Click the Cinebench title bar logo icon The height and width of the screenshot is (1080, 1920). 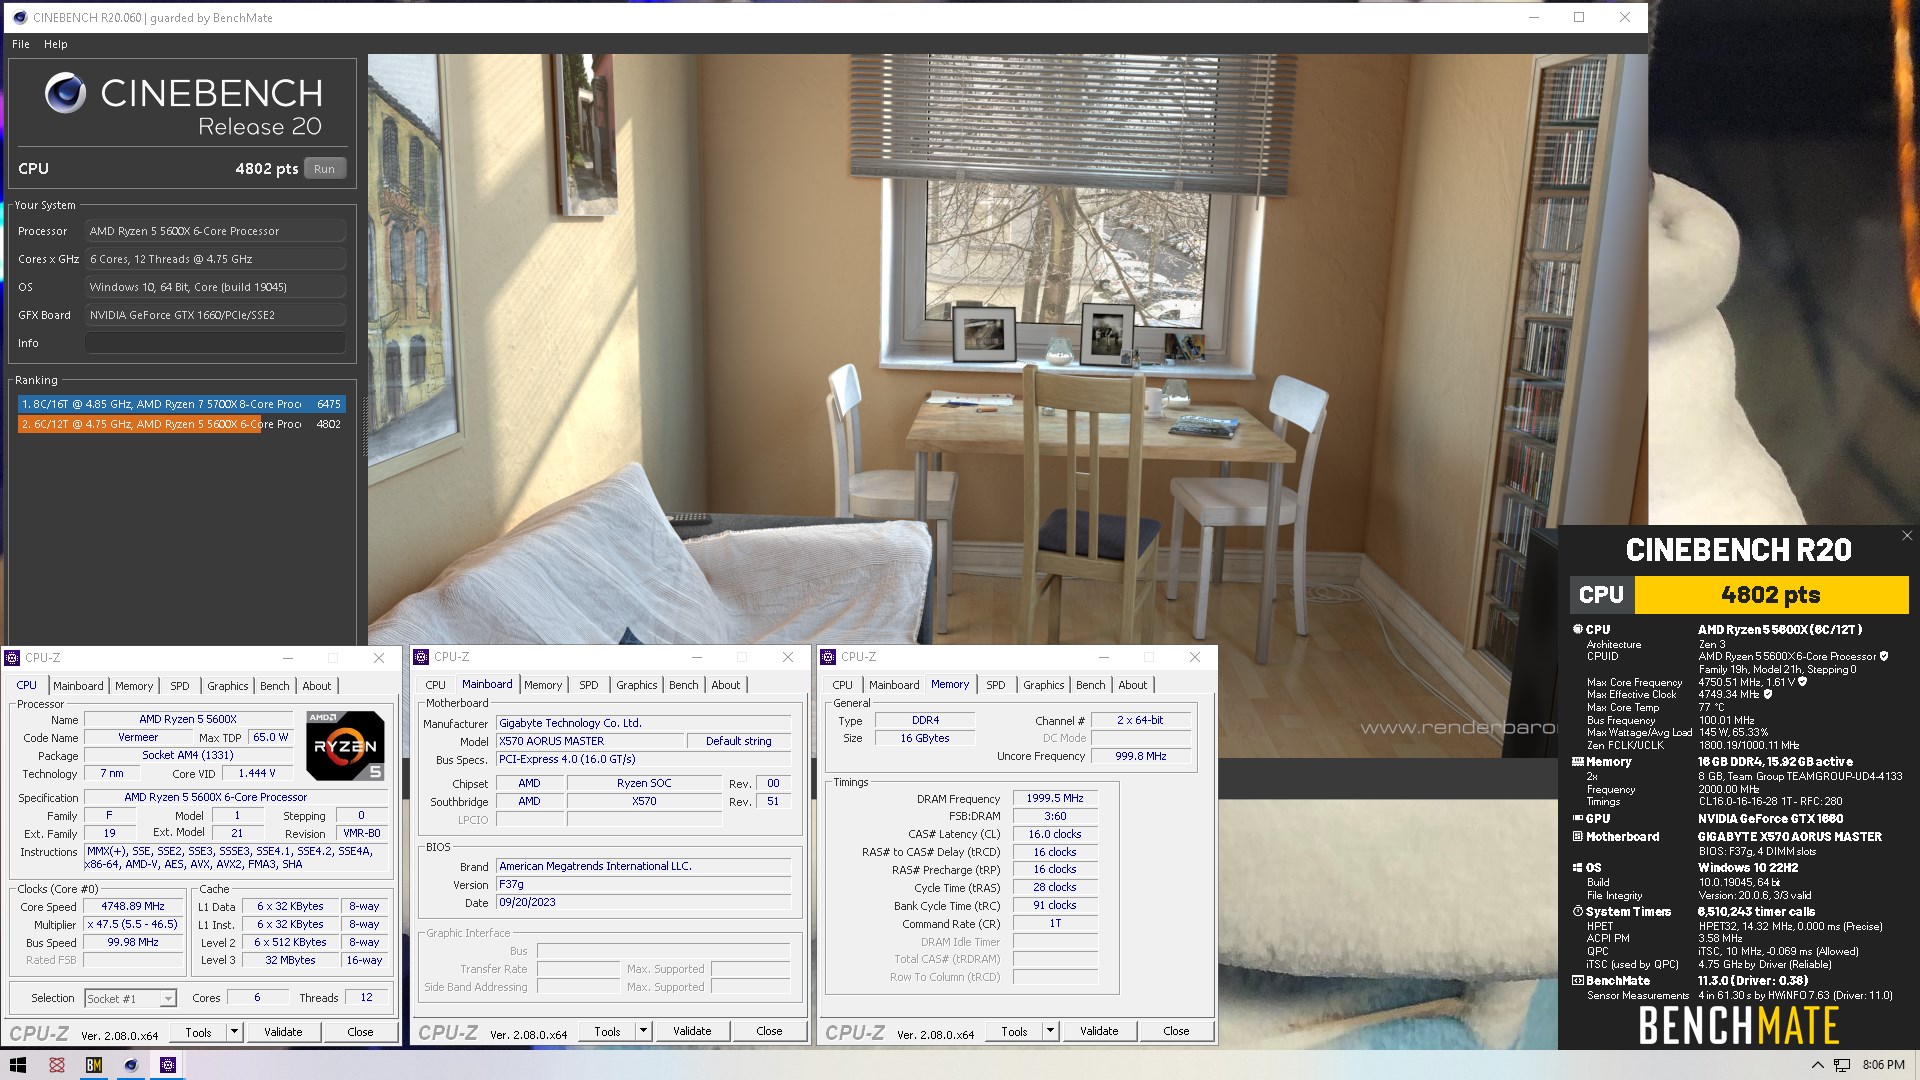tap(19, 17)
